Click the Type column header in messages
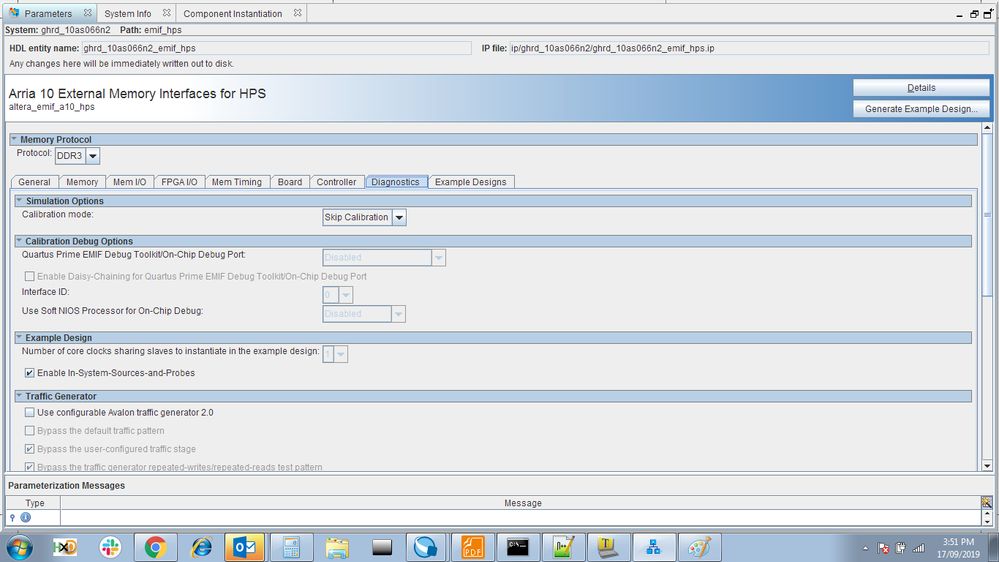The image size is (999, 562). point(34,503)
